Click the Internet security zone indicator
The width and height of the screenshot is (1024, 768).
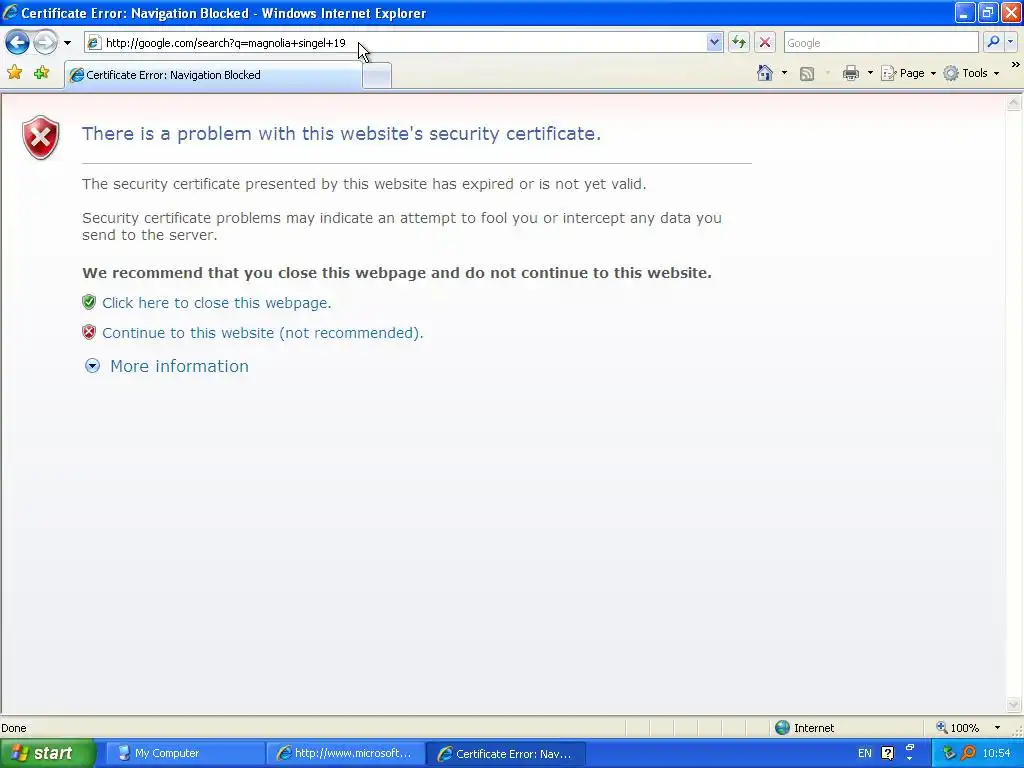[805, 728]
